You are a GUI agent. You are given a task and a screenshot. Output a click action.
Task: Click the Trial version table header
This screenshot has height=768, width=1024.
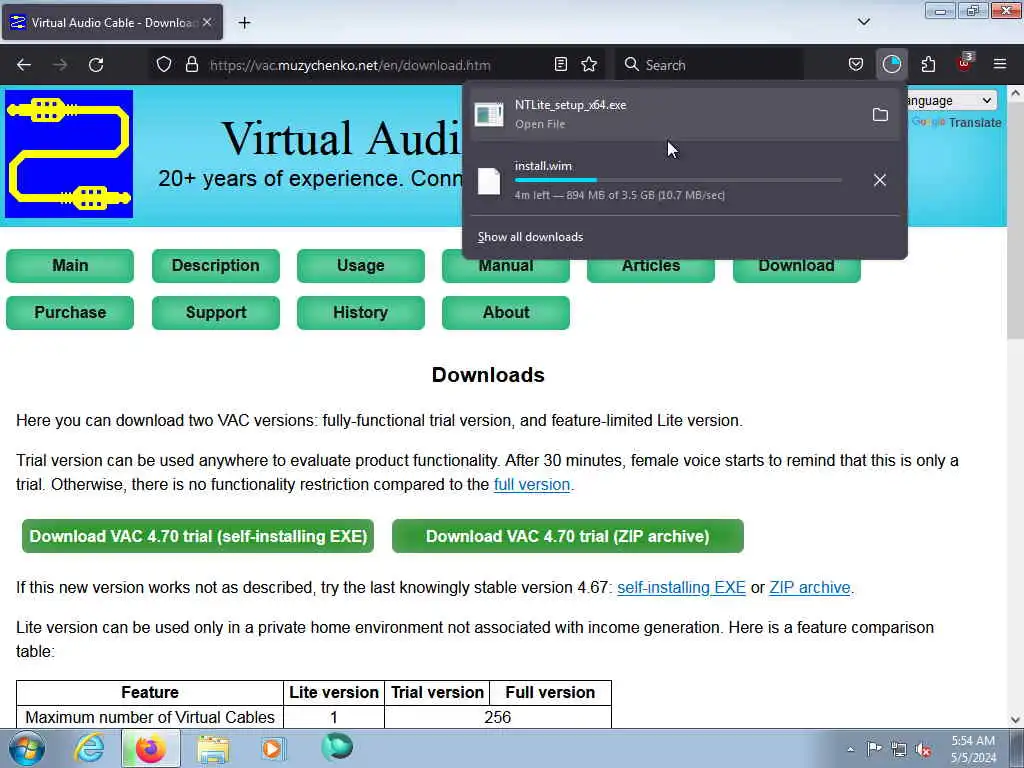[438, 692]
